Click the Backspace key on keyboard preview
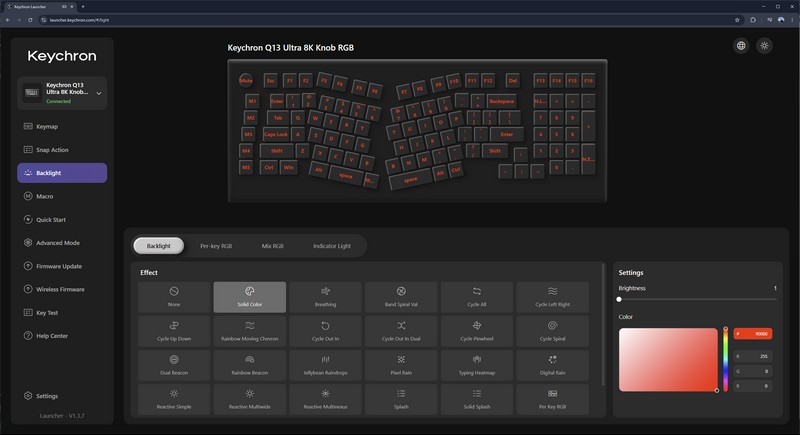This screenshot has height=435, width=800. click(x=502, y=101)
